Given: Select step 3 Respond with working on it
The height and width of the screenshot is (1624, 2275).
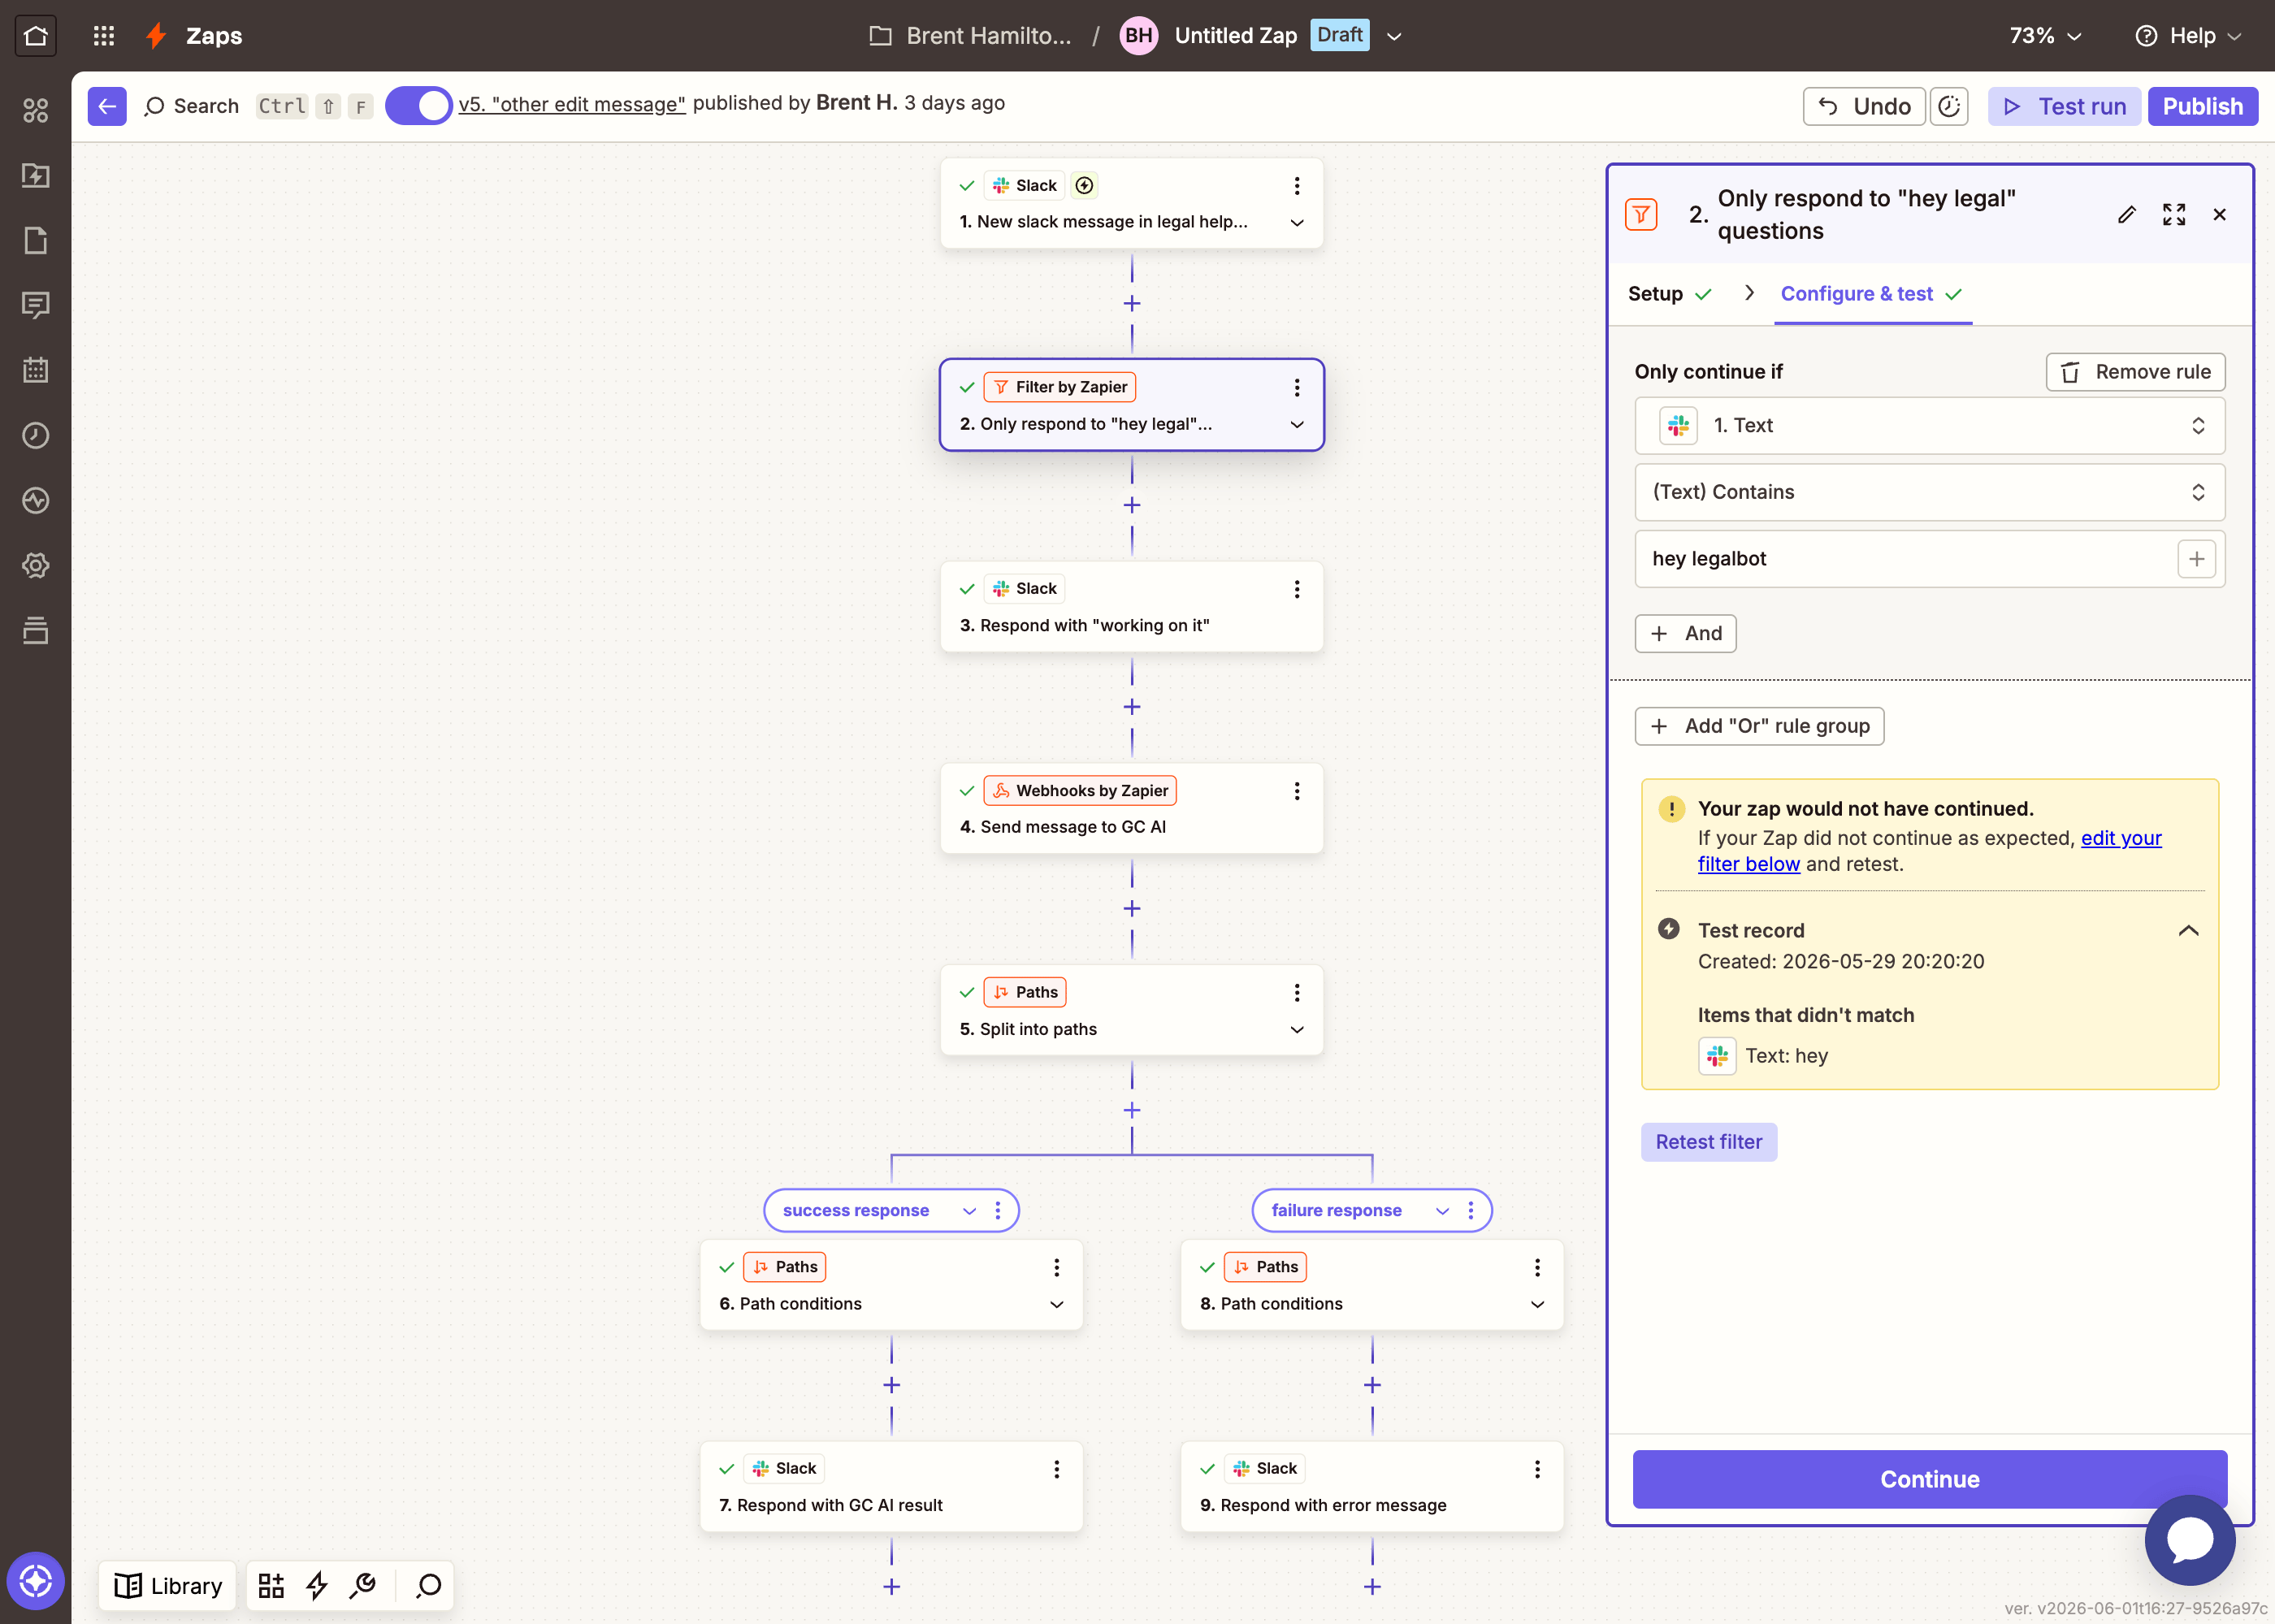Looking at the screenshot, I should tap(1132, 607).
